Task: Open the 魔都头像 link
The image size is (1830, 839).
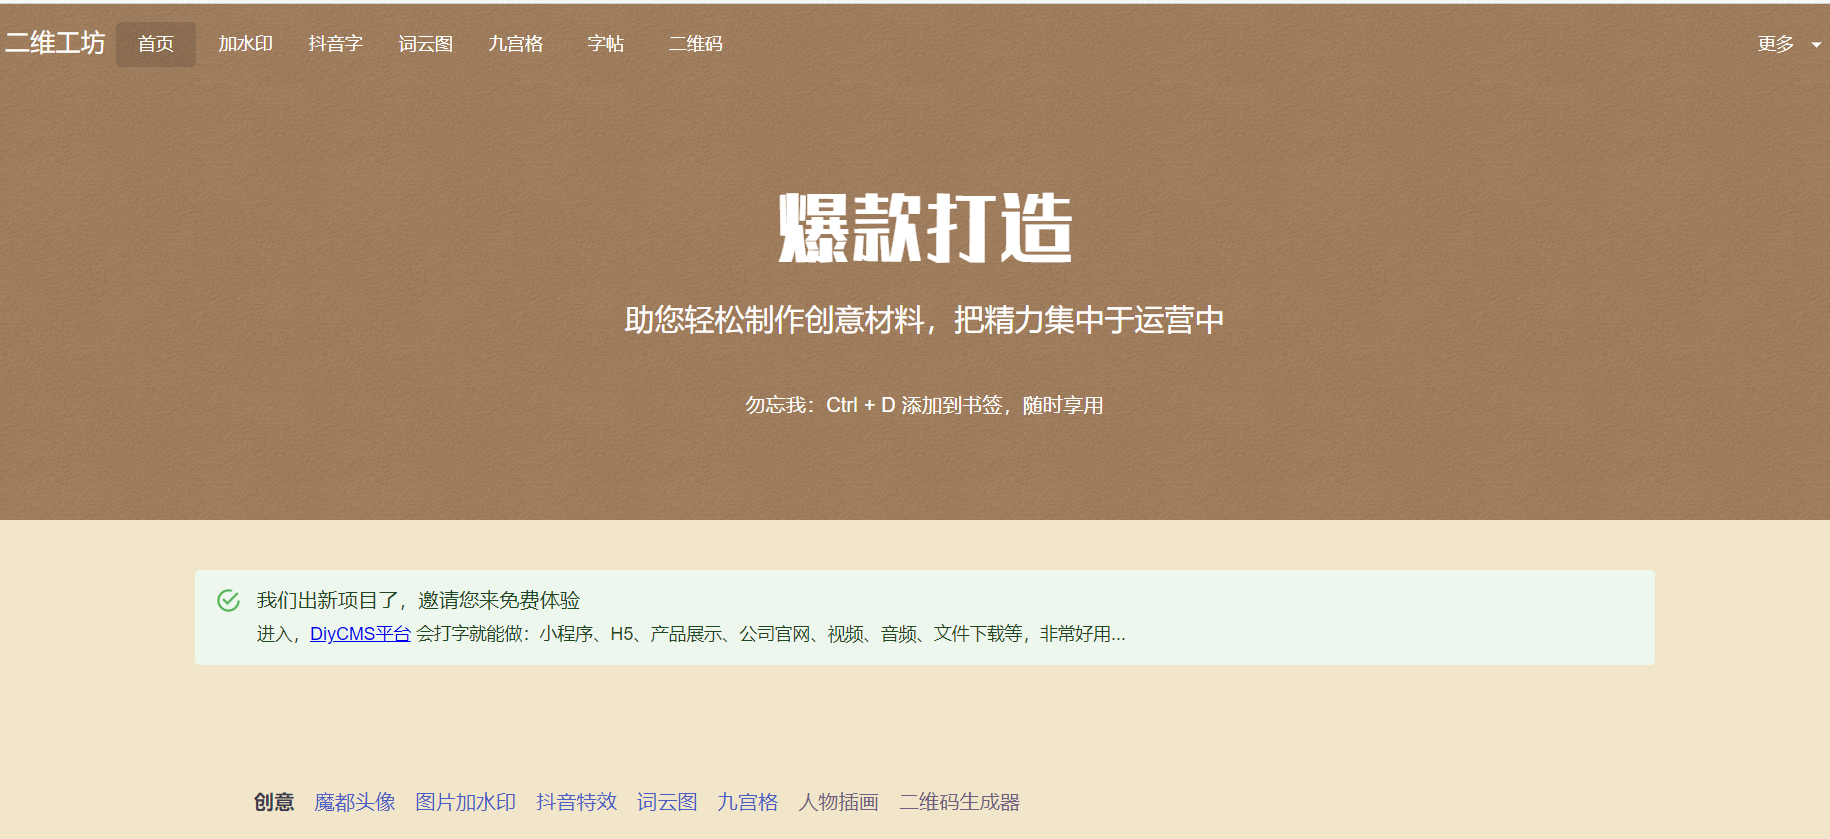Action: [354, 802]
